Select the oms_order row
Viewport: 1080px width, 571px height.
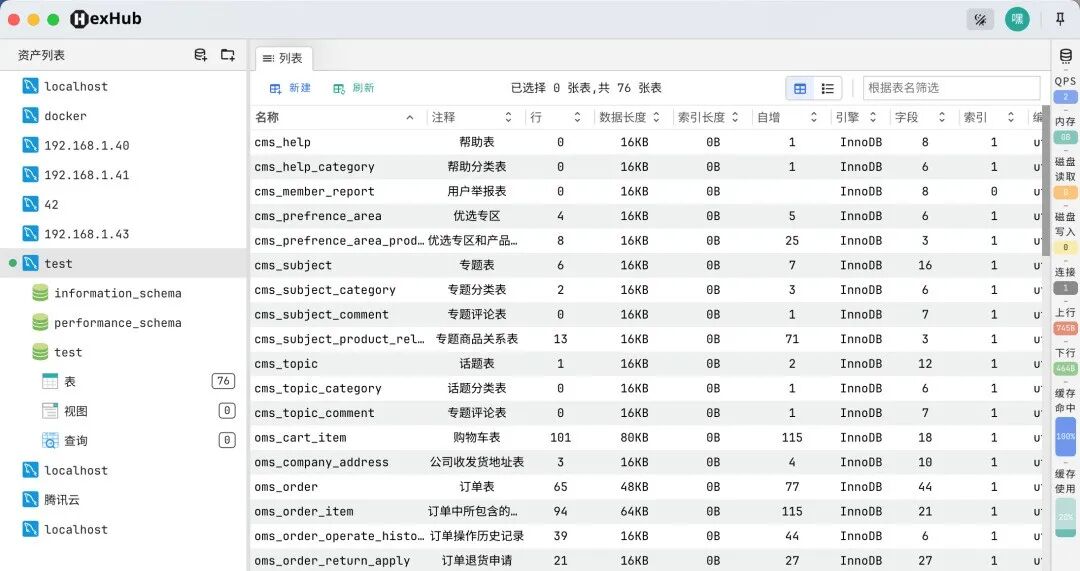pos(645,487)
